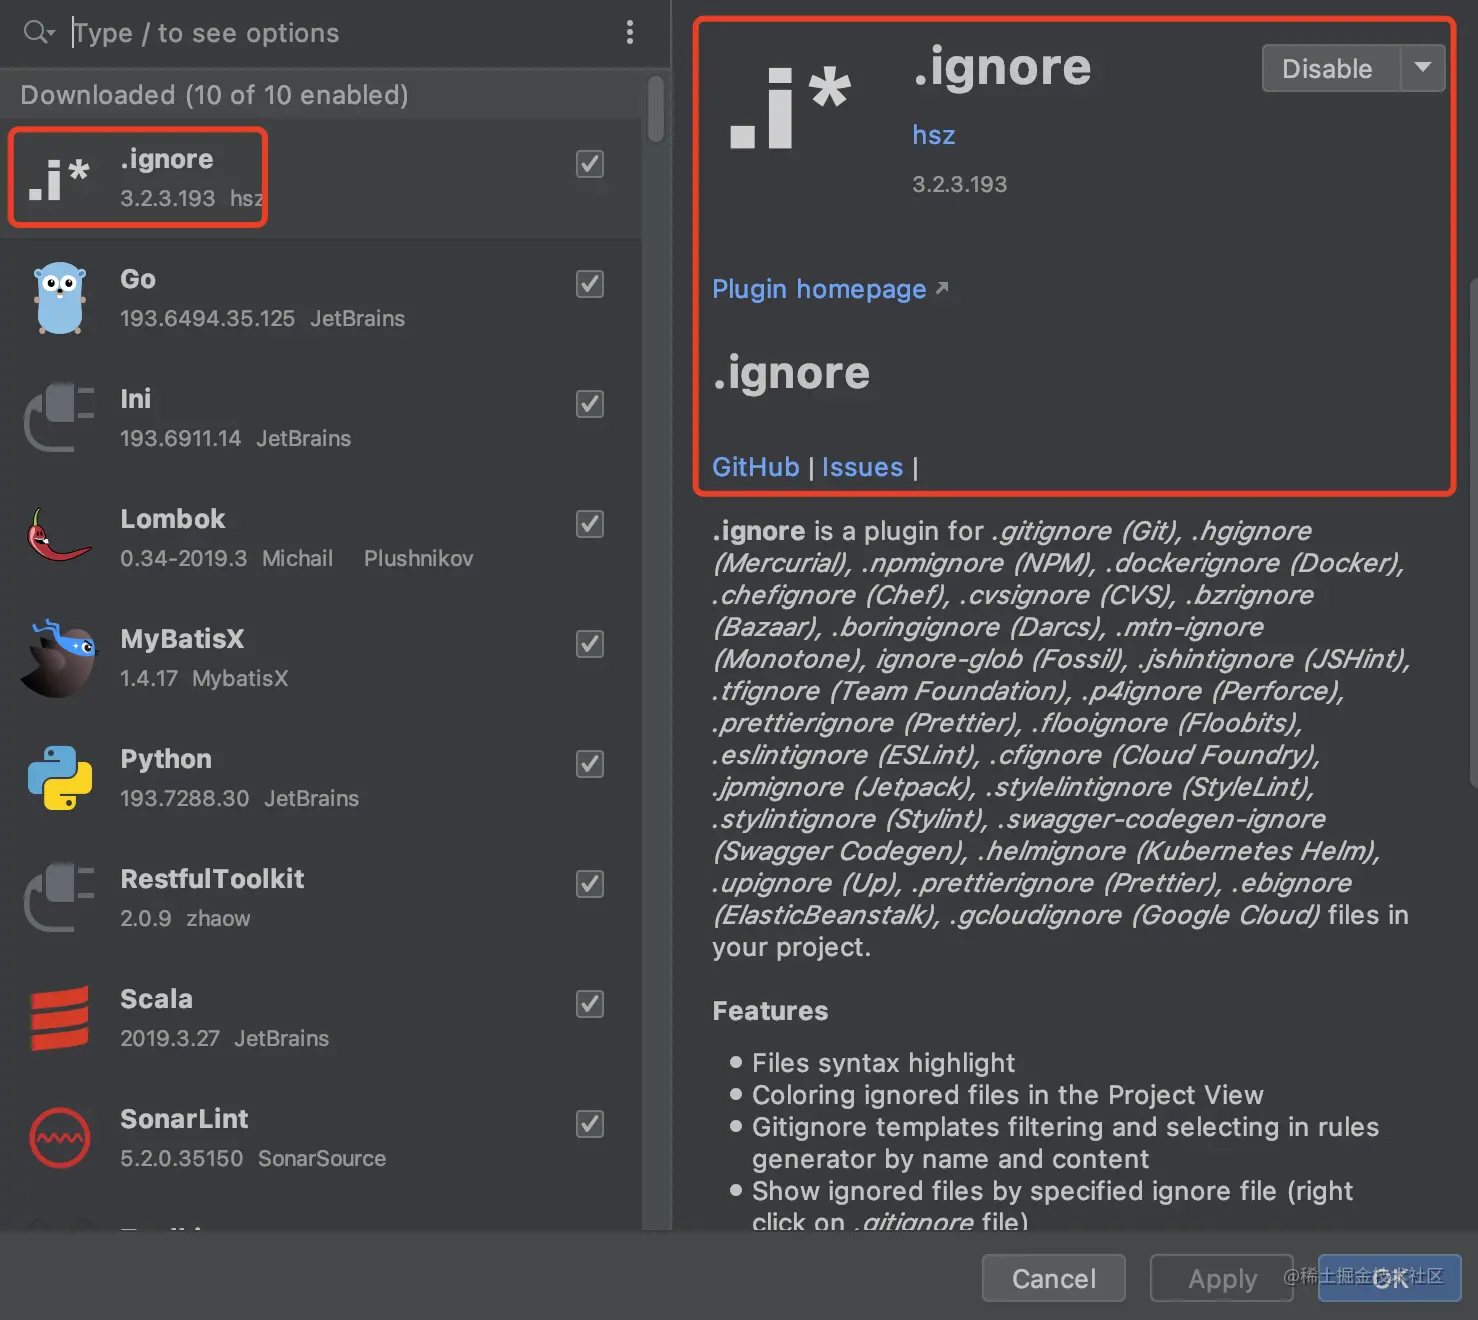Toggle the Ini plugin checkbox
Screen dimensions: 1478x1320
pyautogui.click(x=590, y=404)
